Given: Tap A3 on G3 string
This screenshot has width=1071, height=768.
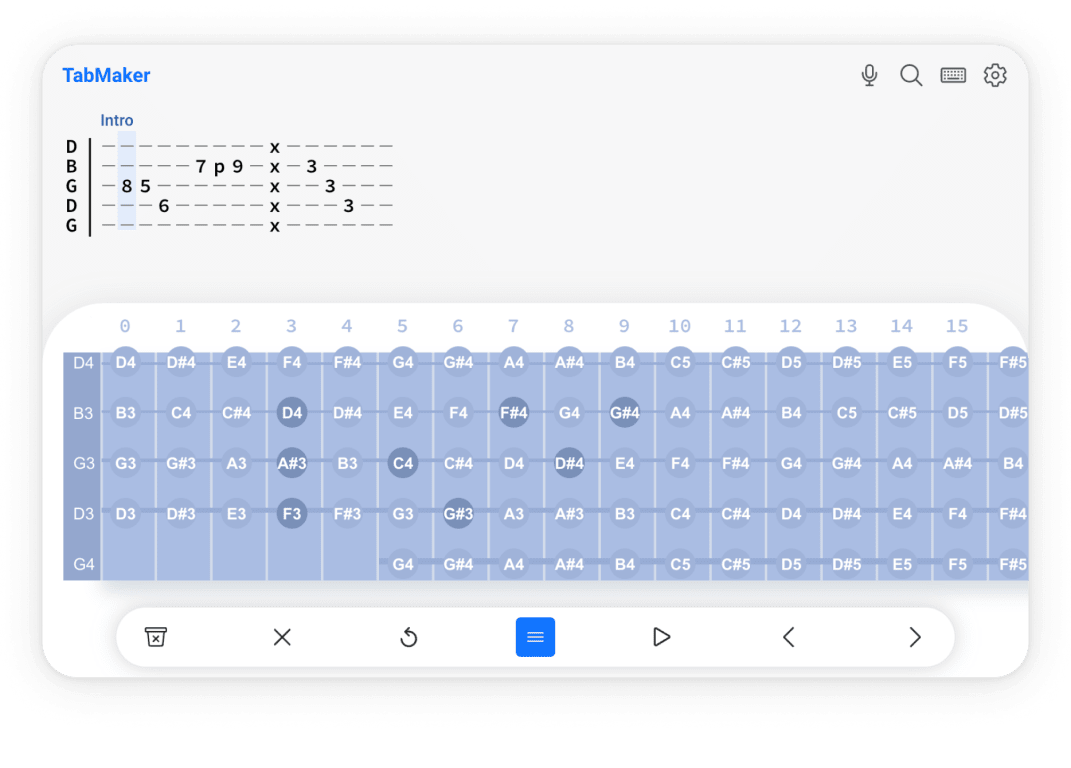Looking at the screenshot, I should click(x=236, y=463).
